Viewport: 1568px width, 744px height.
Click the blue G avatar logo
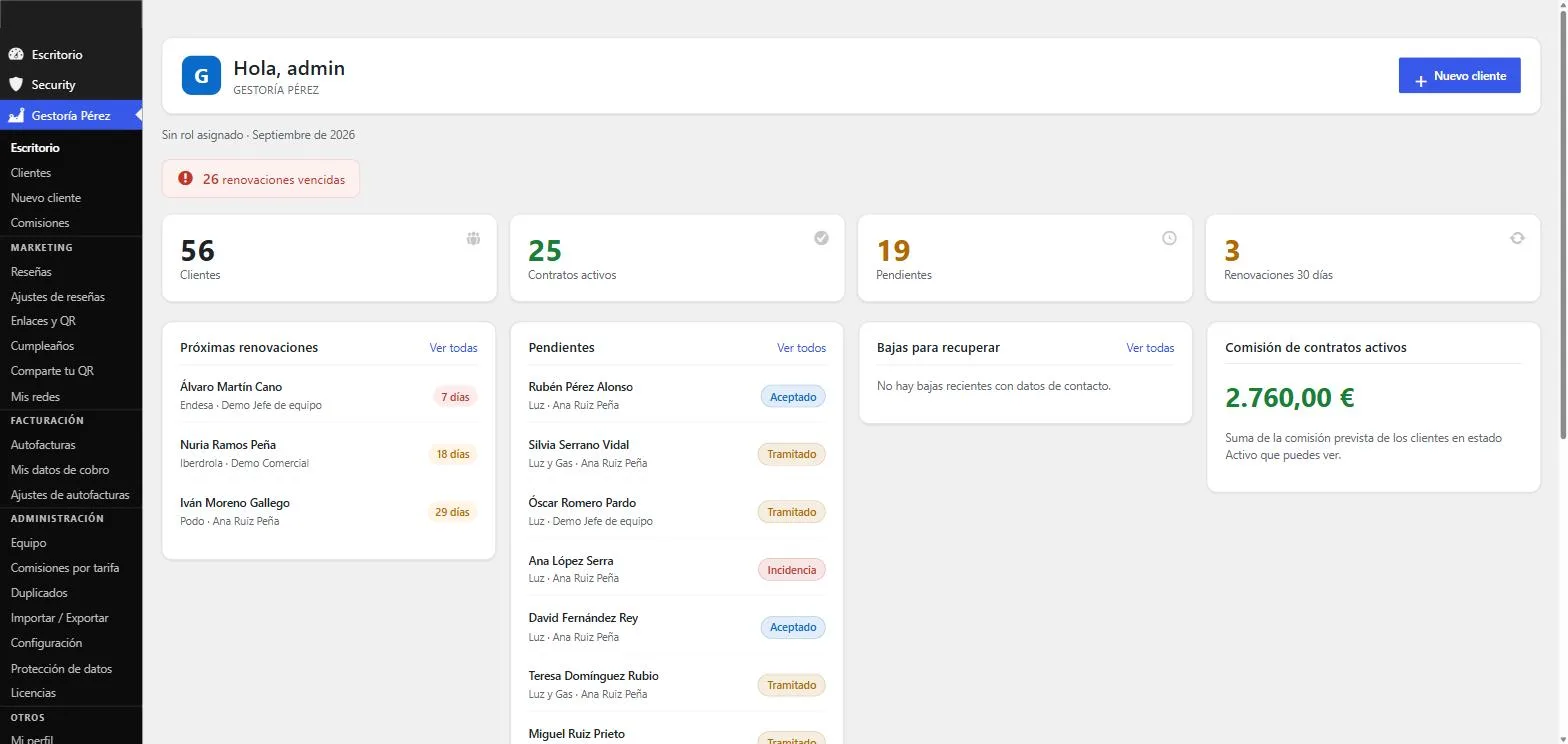201,75
